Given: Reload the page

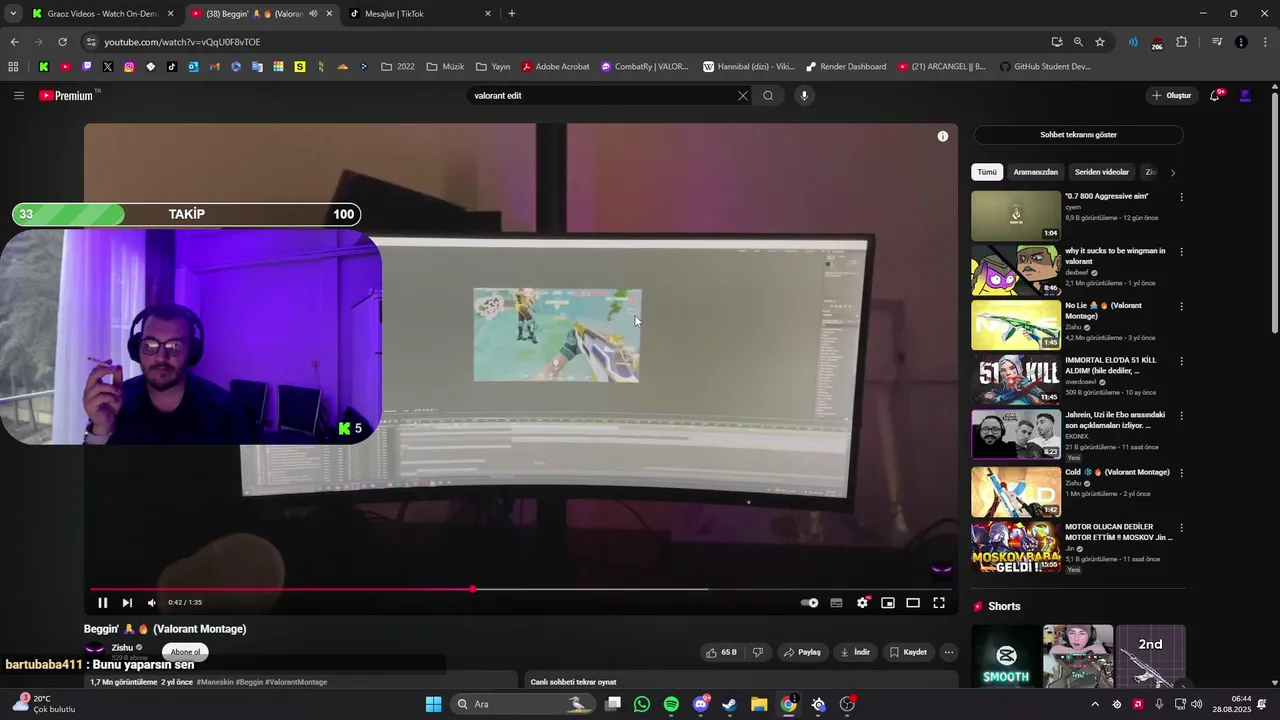Looking at the screenshot, I should tap(62, 42).
